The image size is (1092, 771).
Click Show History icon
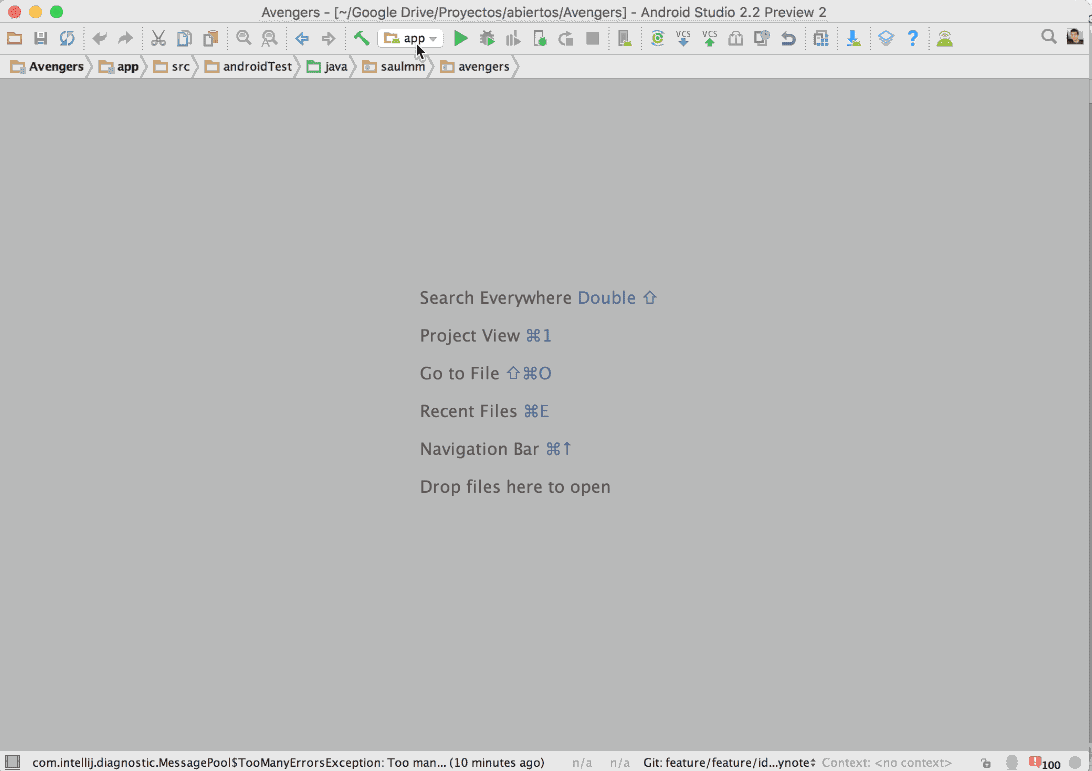[x=735, y=38]
